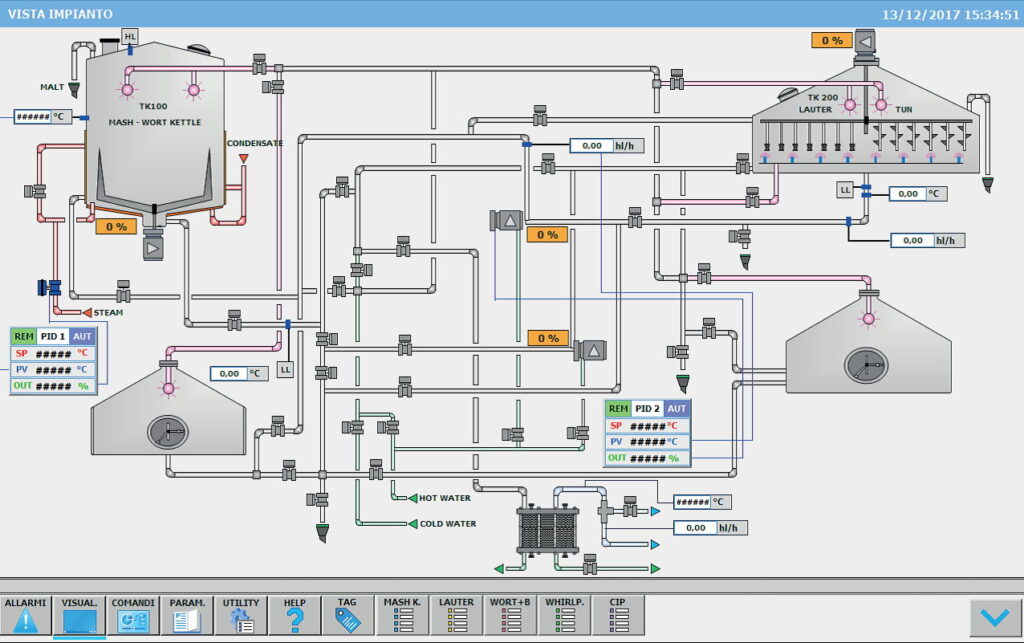Screen dimensions: 1024x643
Task: Click the LL indicator below lauter tun
Action: click(845, 190)
